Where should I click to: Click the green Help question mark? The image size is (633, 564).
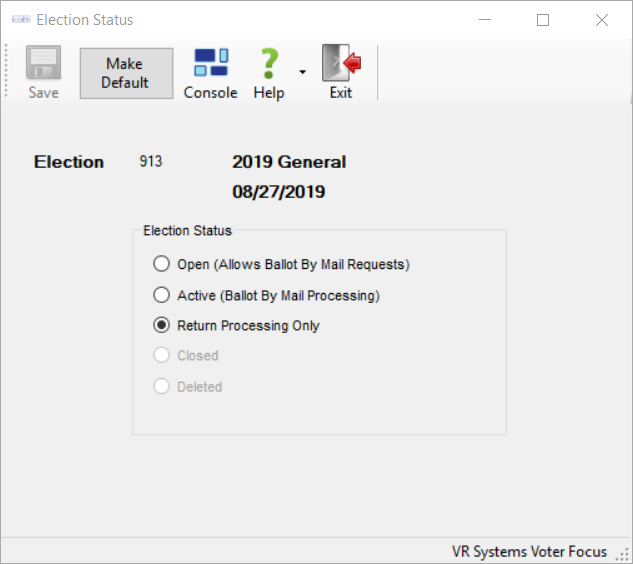coord(269,63)
